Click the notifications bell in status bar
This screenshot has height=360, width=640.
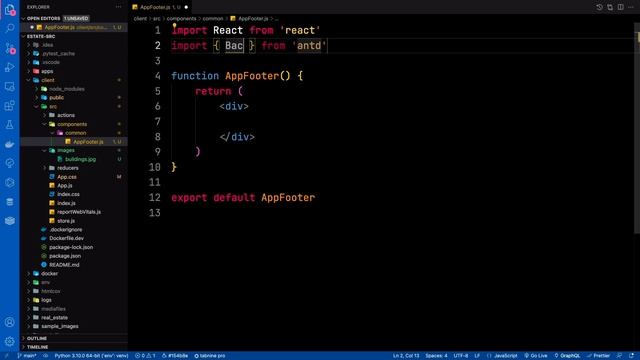(x=631, y=356)
